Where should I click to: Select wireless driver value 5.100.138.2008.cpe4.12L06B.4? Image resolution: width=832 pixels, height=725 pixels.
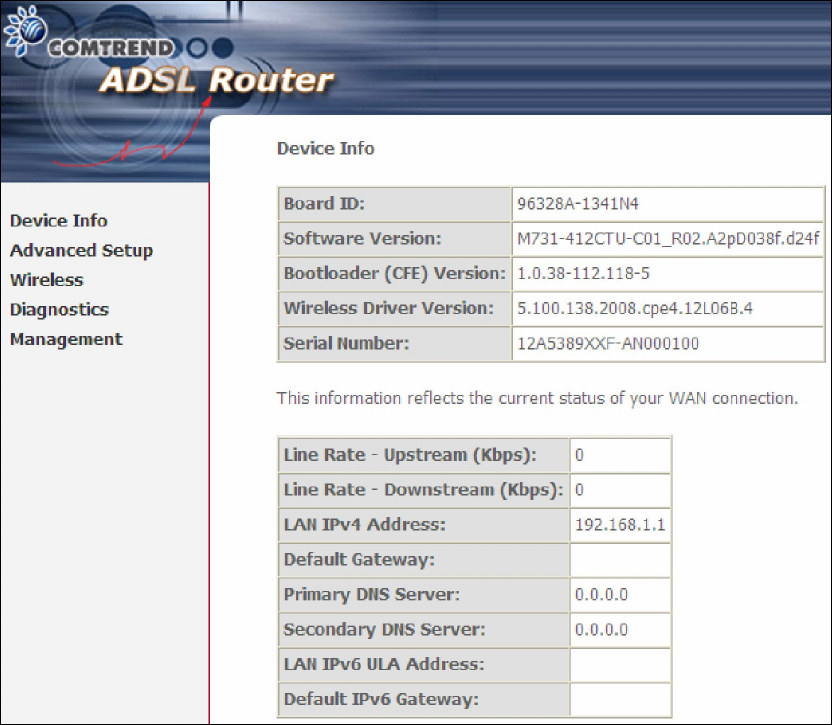(635, 308)
